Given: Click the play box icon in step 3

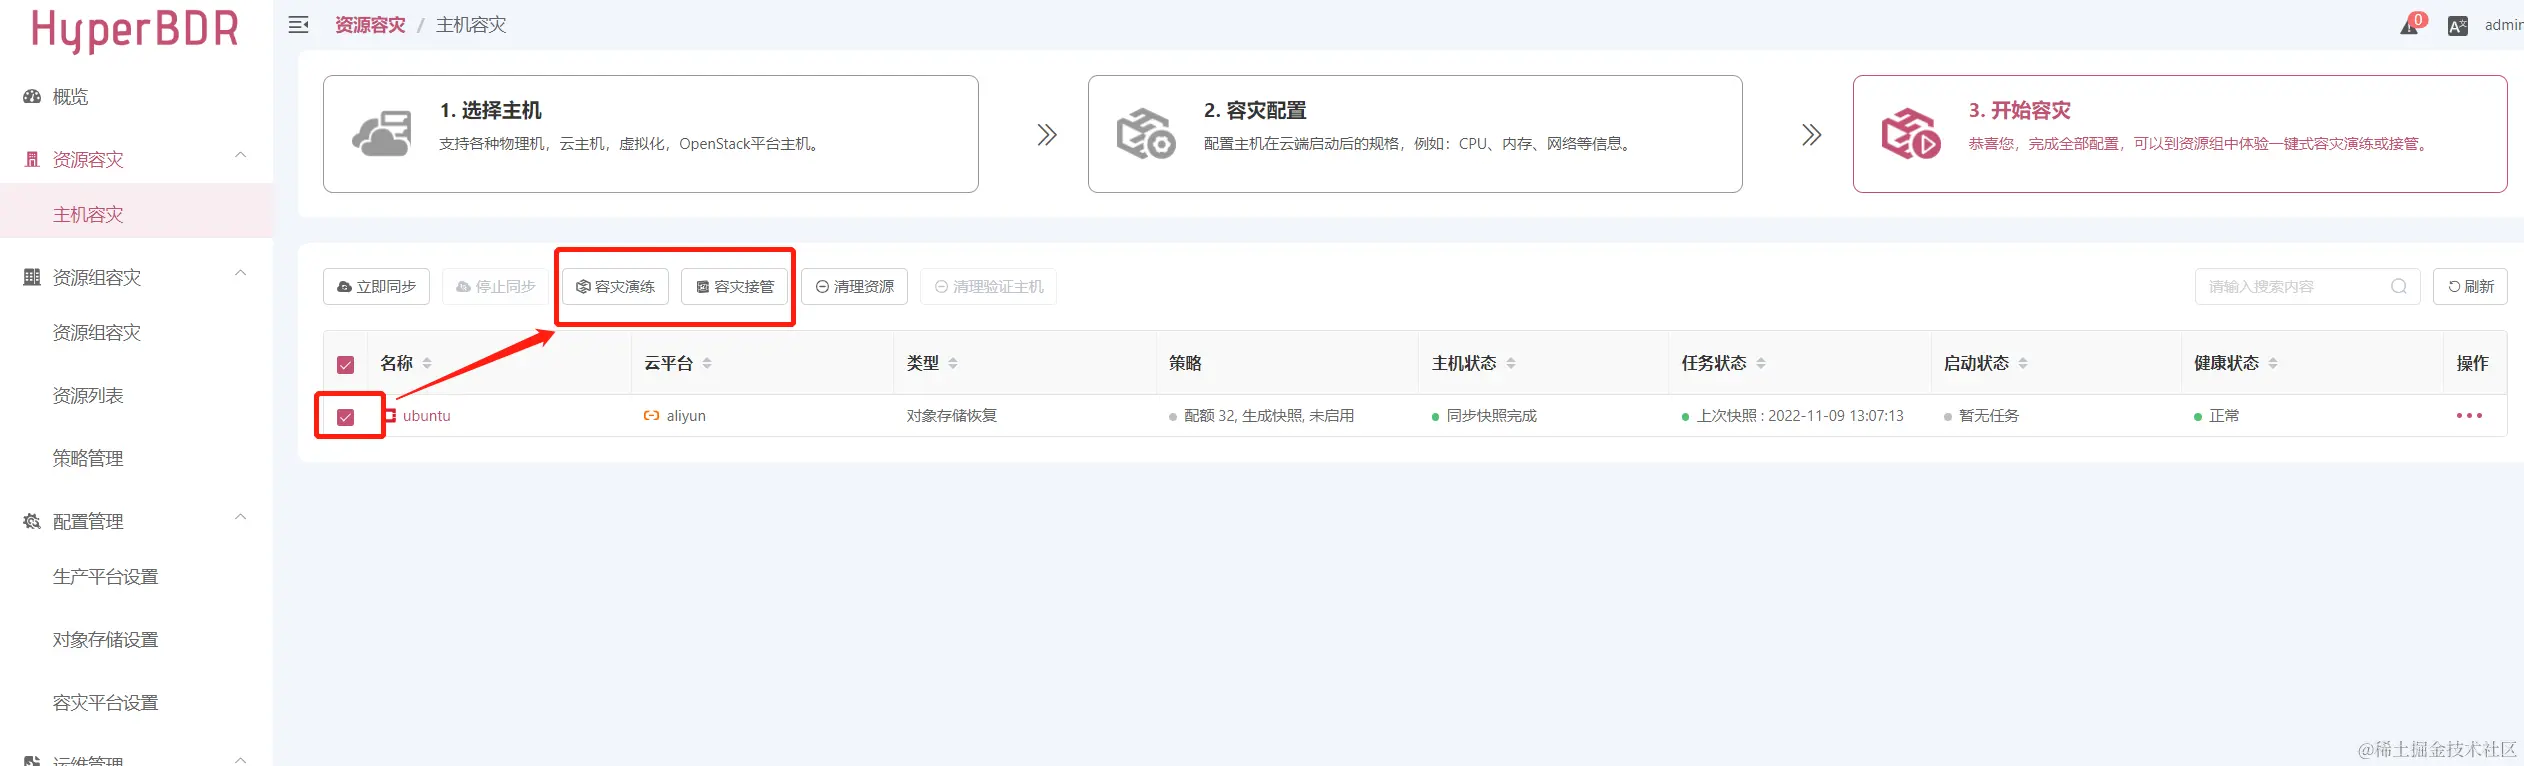Looking at the screenshot, I should tap(1910, 134).
